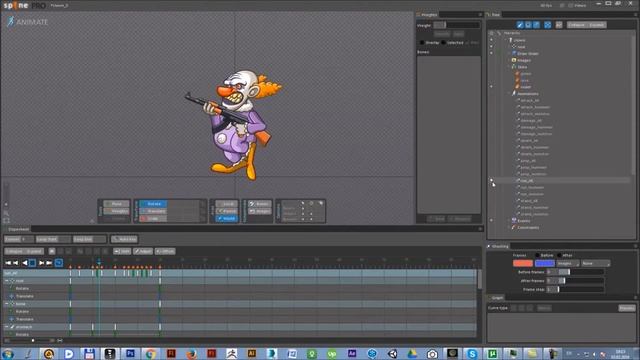Switch axes to World
The height and width of the screenshot is (360, 640).
[x=227, y=218]
